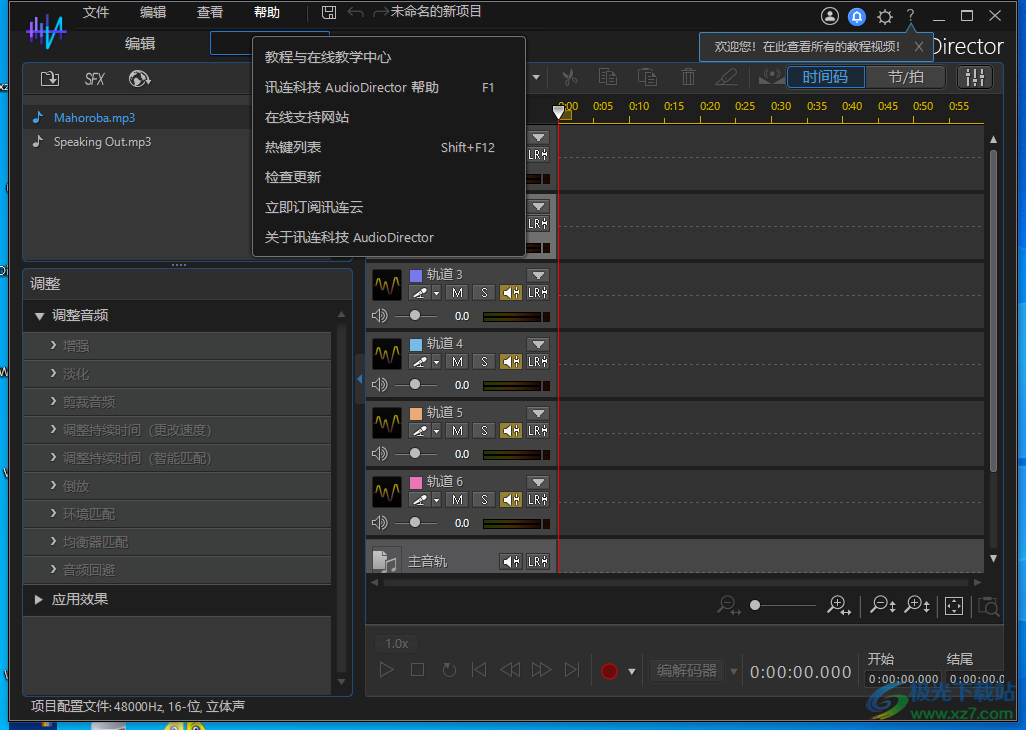1026x730 pixels.
Task: Expand the 增强 adjustment item
Action: tap(53, 345)
